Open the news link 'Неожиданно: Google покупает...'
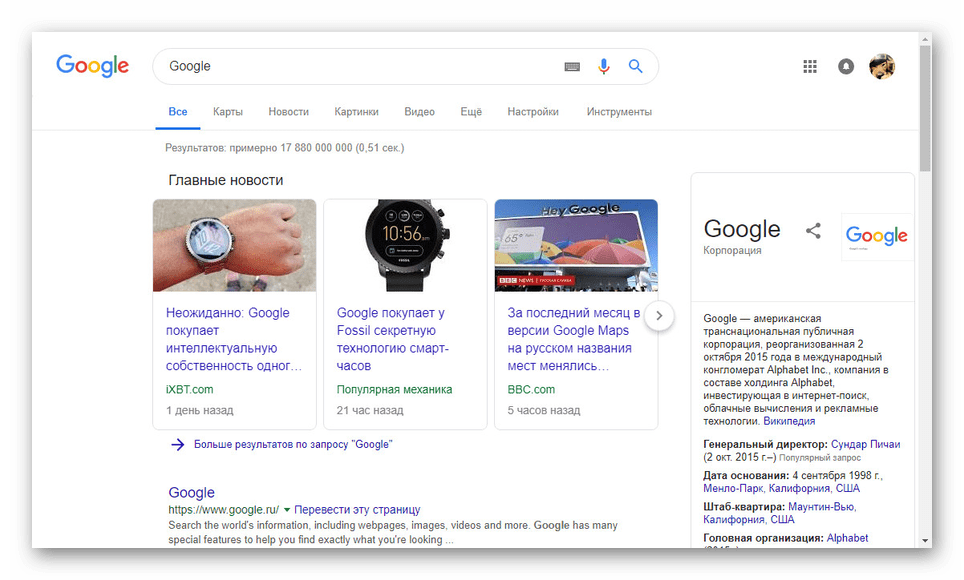Screen dimensions: 964x580 (x=234, y=339)
